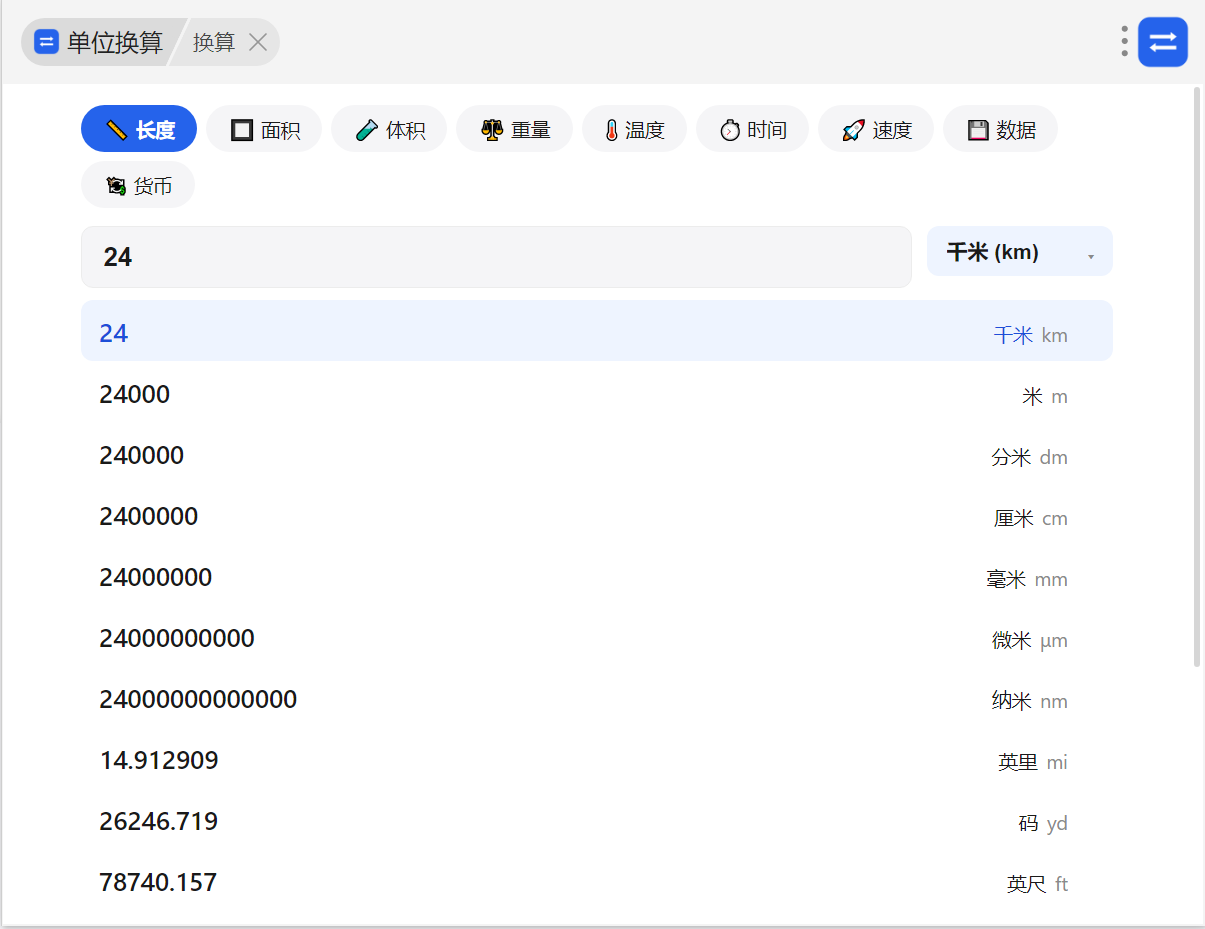Select the 78740.157 英尺 ft result row

point(597,883)
